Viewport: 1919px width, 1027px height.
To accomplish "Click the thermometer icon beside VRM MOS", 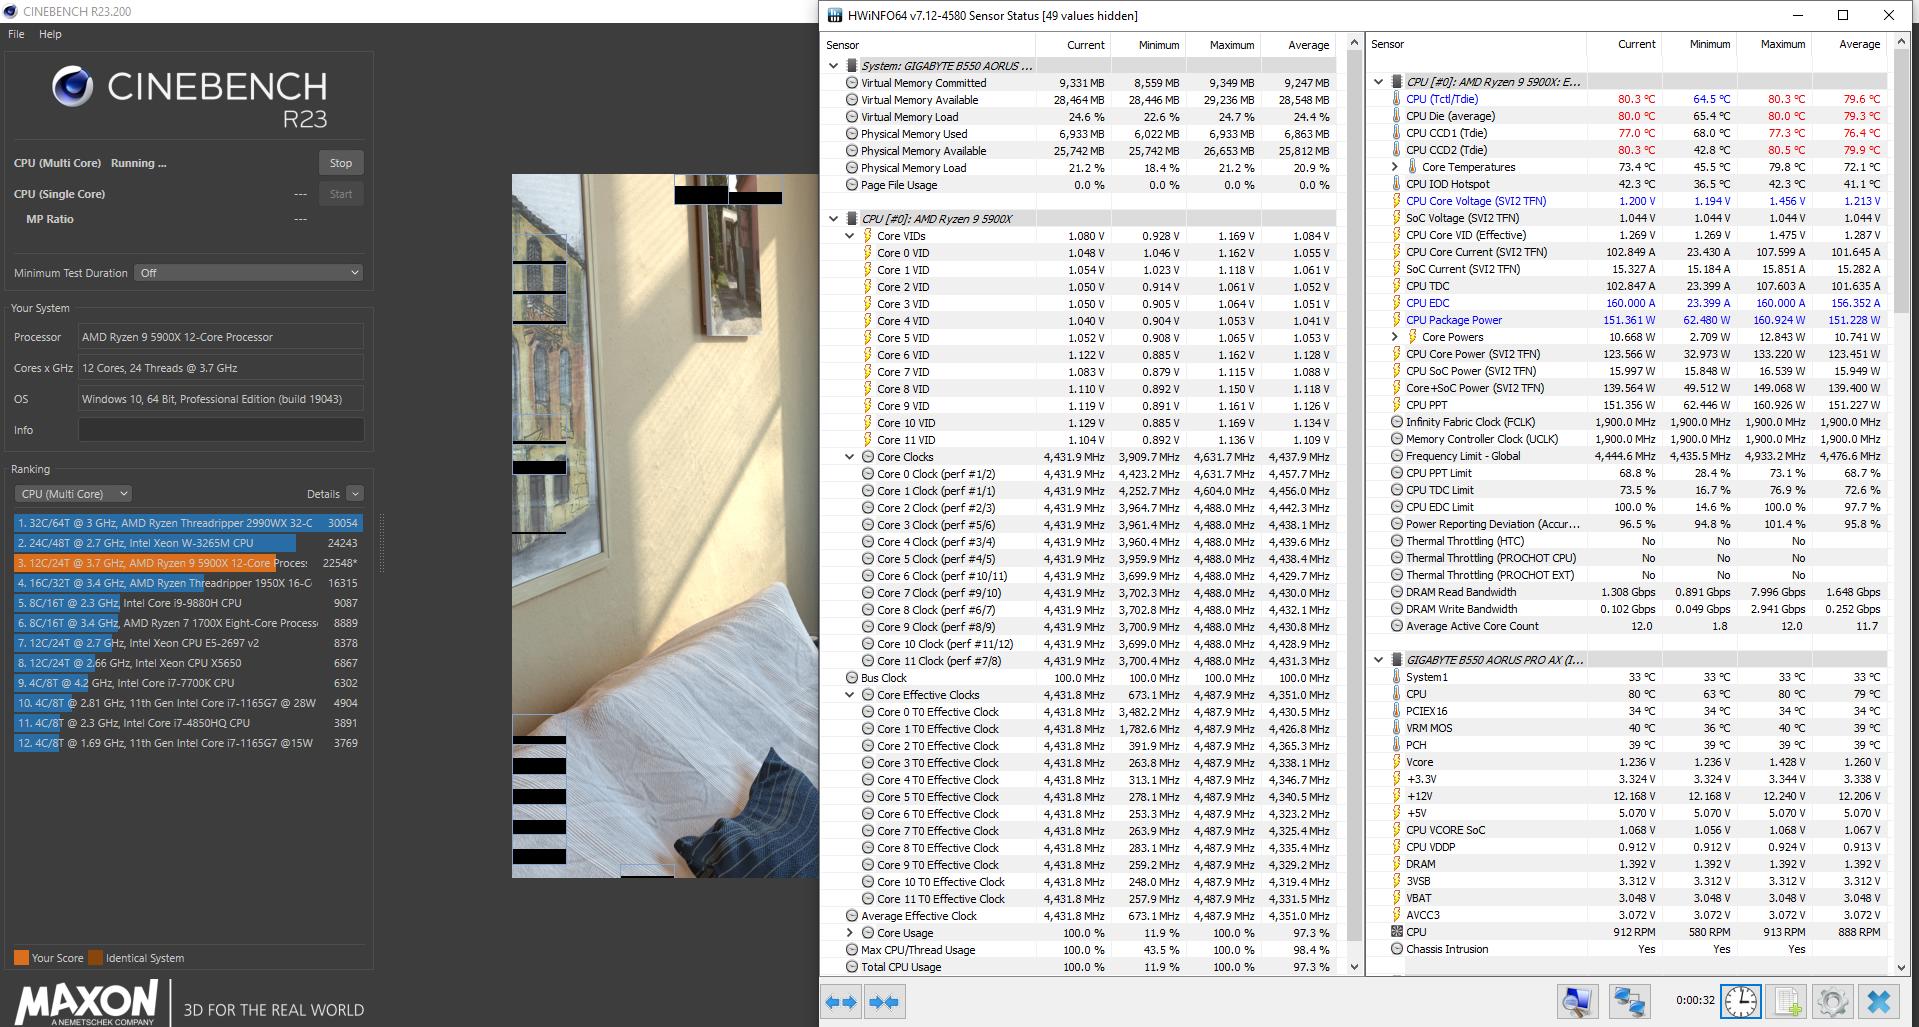I will point(1397,728).
